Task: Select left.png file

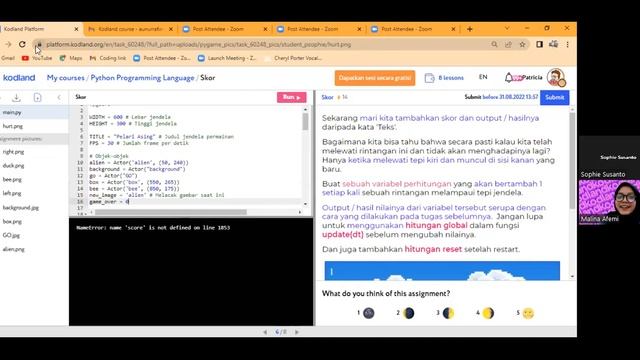Action: [x=12, y=193]
